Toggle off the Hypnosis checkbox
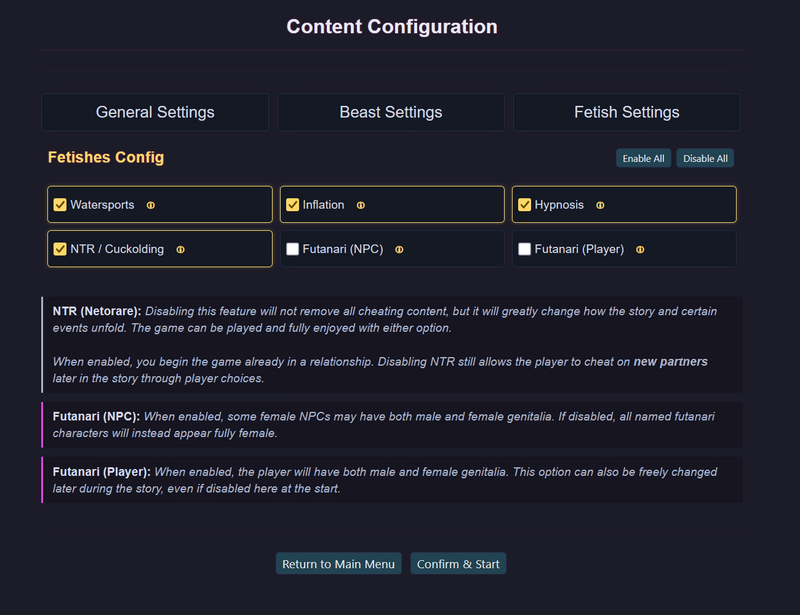The width and height of the screenshot is (800, 615). pyautogui.click(x=525, y=205)
